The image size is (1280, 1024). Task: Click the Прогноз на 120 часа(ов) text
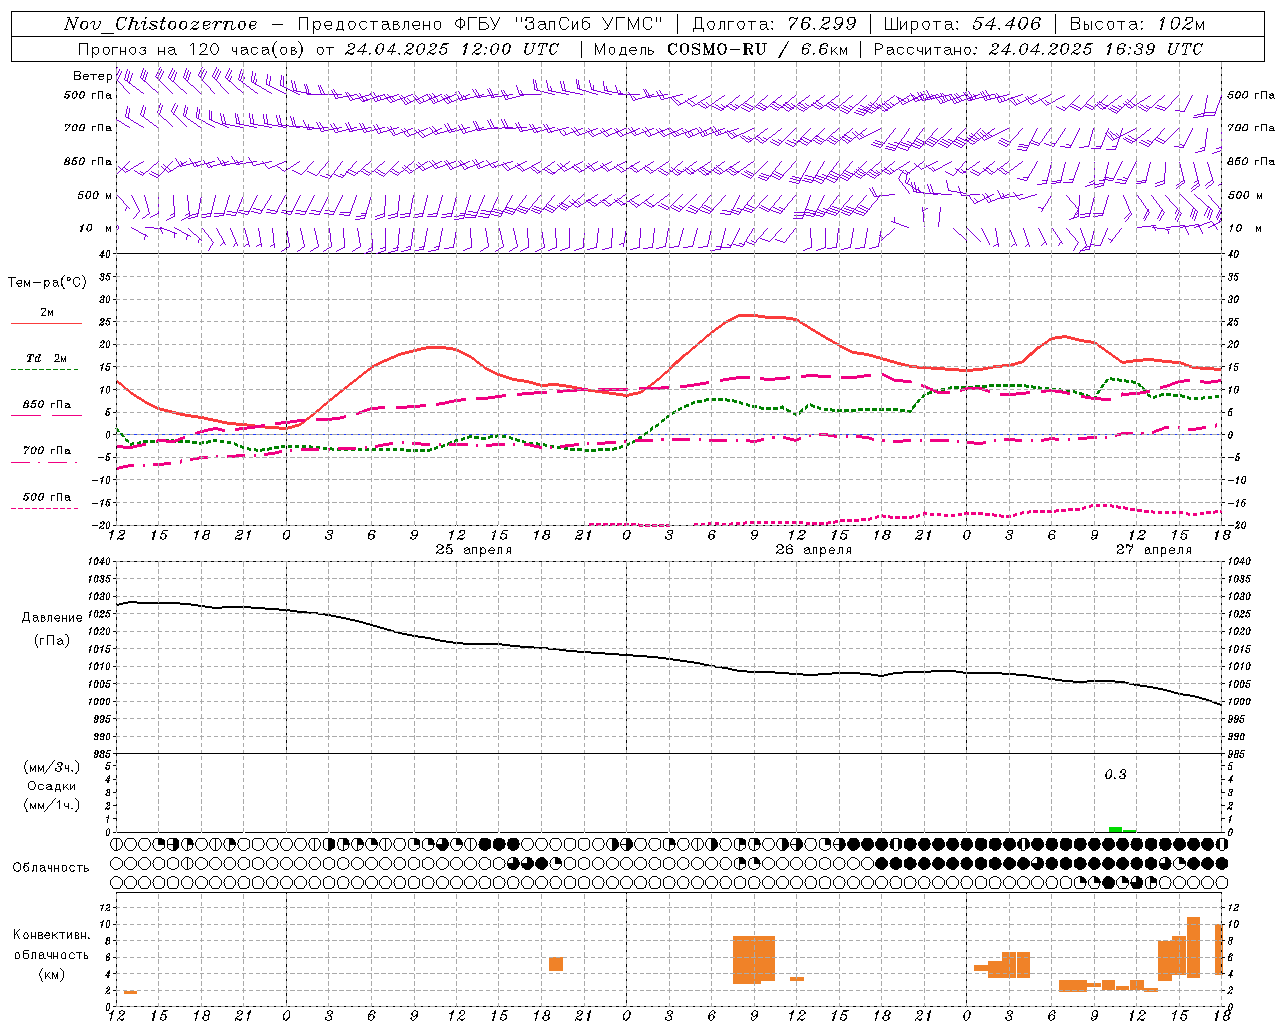[192, 48]
